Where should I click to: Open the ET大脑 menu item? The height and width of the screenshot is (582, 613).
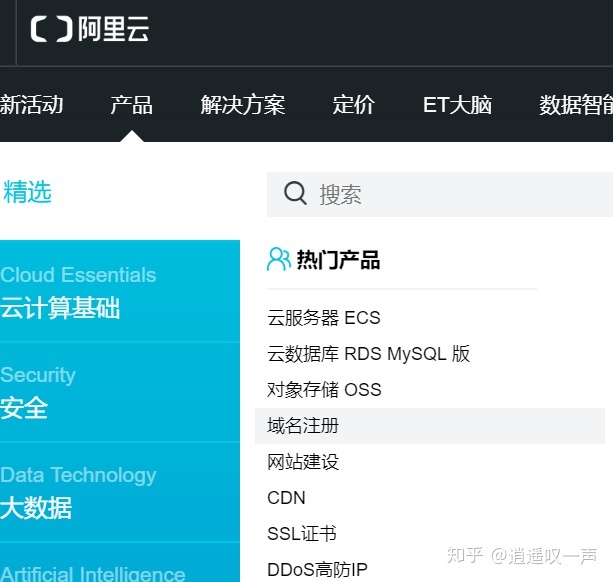point(457,105)
